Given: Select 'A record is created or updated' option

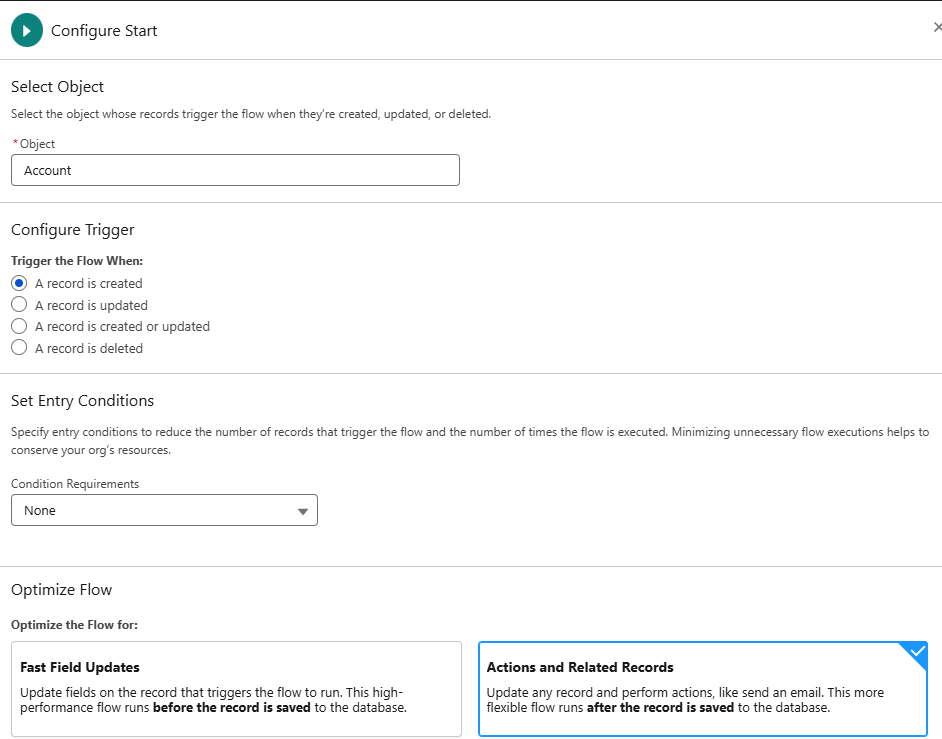Looking at the screenshot, I should [19, 326].
